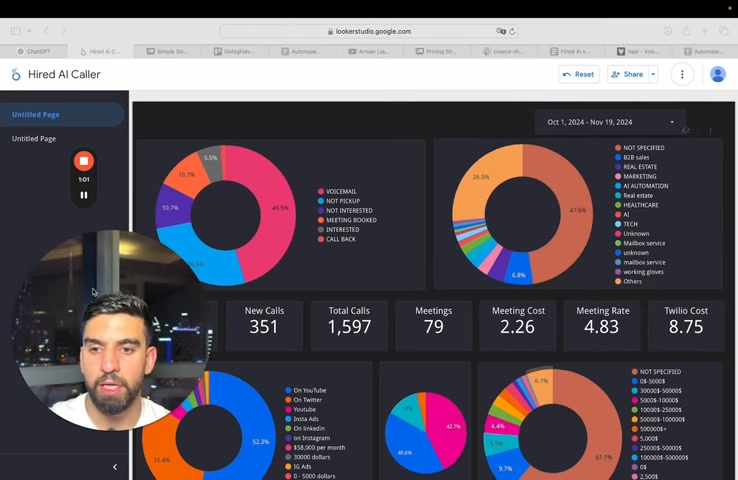The image size is (738, 480).
Task: Select the HEALTHCARE legend entry
Action: [637, 205]
